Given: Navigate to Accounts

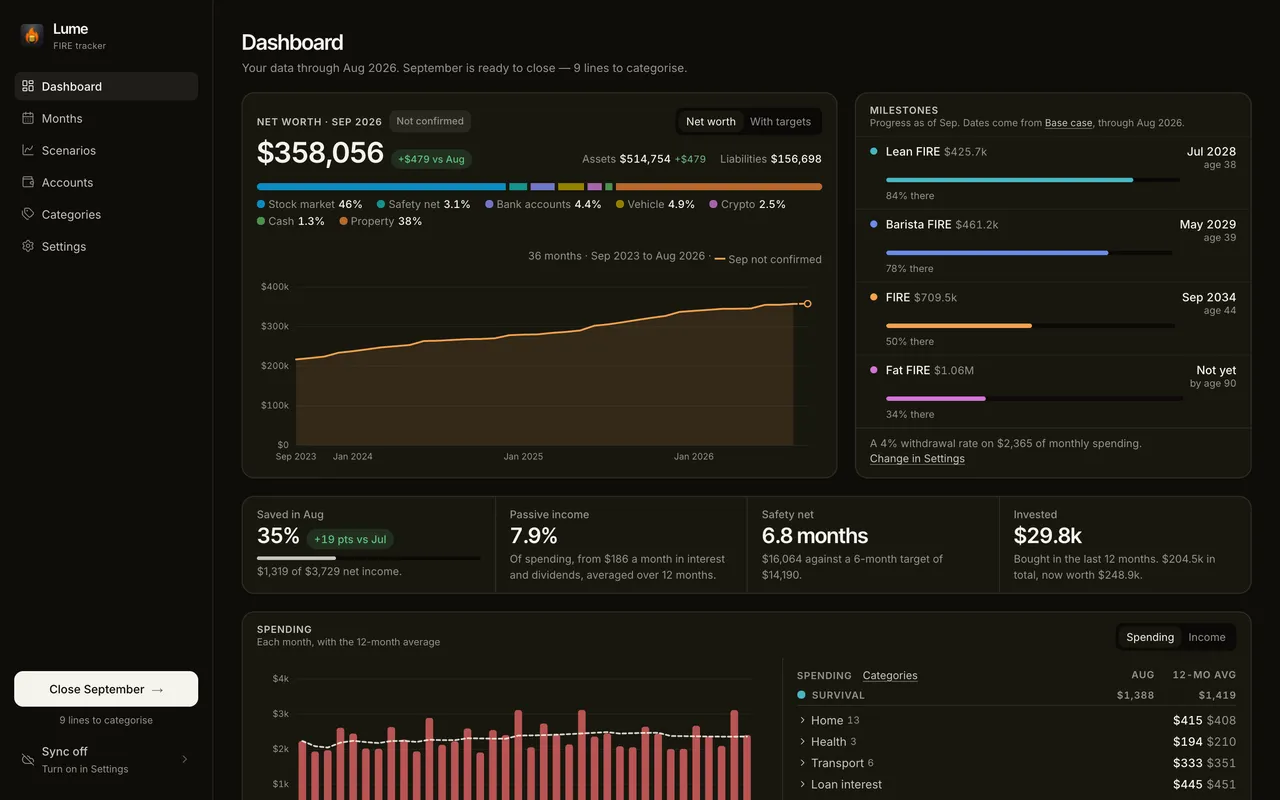Looking at the screenshot, I should tap(106, 182).
